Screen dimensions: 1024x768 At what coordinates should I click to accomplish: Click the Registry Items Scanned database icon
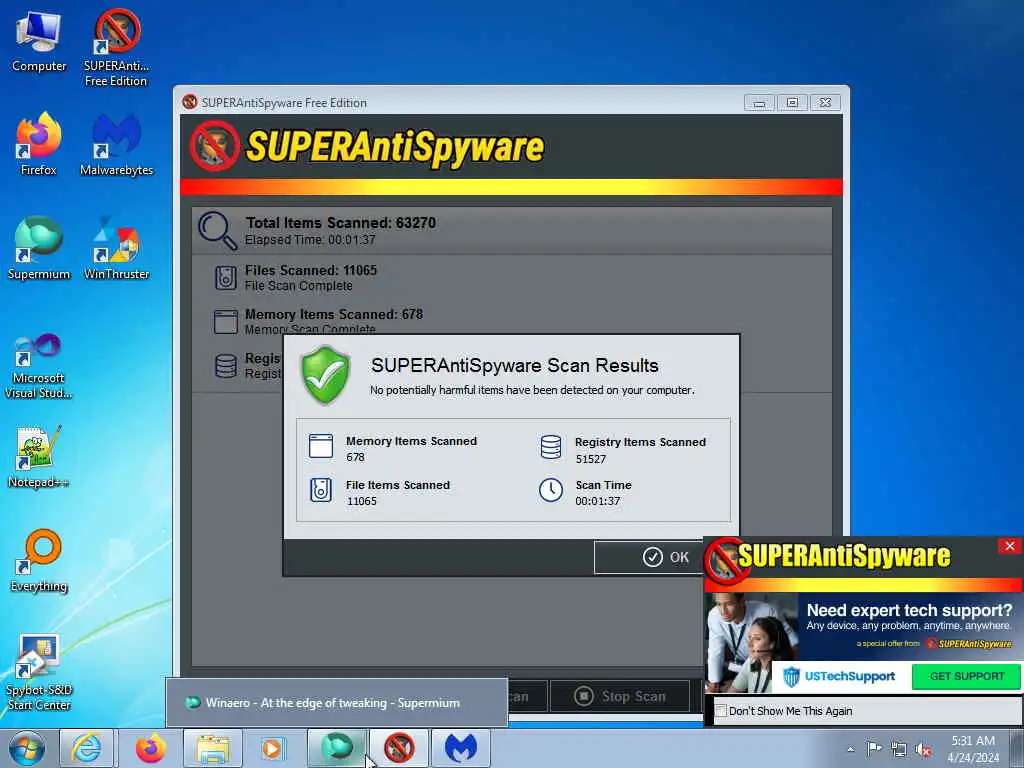point(551,447)
